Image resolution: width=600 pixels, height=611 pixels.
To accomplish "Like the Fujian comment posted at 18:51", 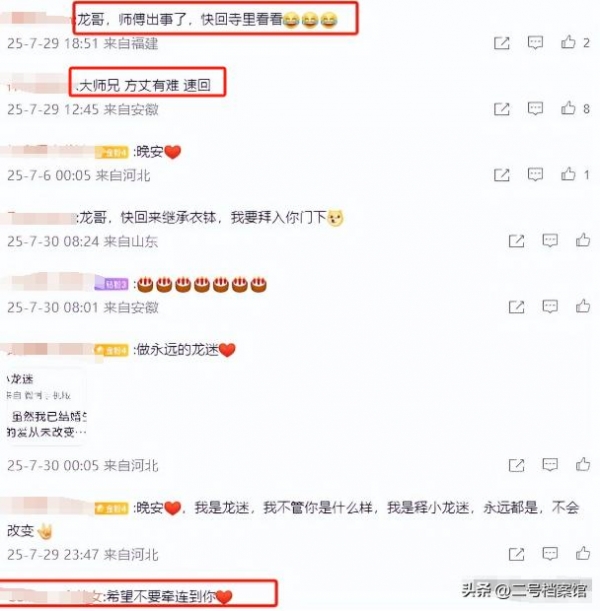I will coord(568,42).
